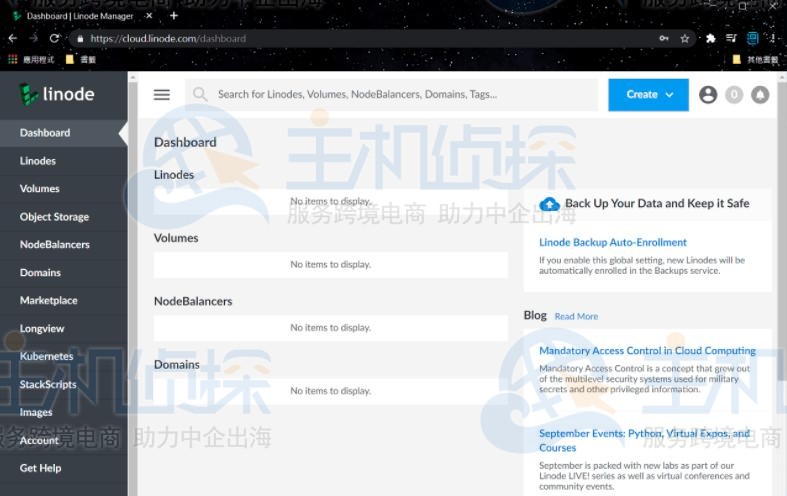This screenshot has height=496, width=787.
Task: Open the bookmarks folder on the left
Action: (x=80, y=59)
